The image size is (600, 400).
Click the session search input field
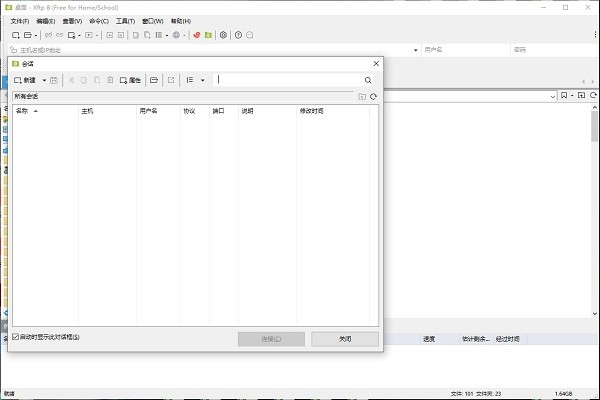[x=288, y=80]
